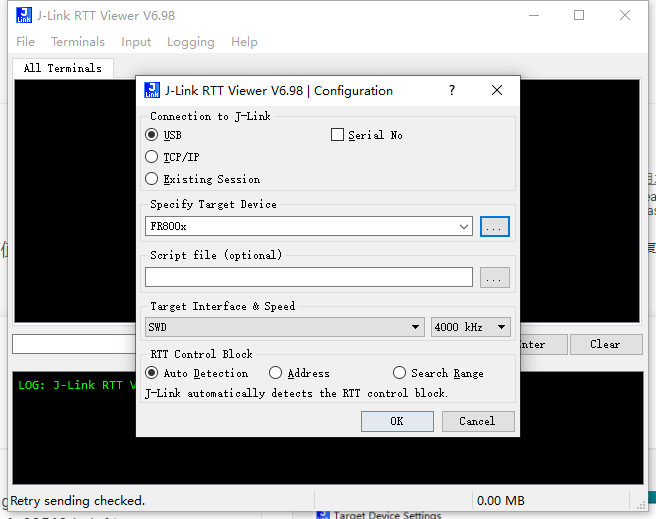The height and width of the screenshot is (519, 656).
Task: Click the green LOG: J-Link RTT text
Action: tap(77, 385)
